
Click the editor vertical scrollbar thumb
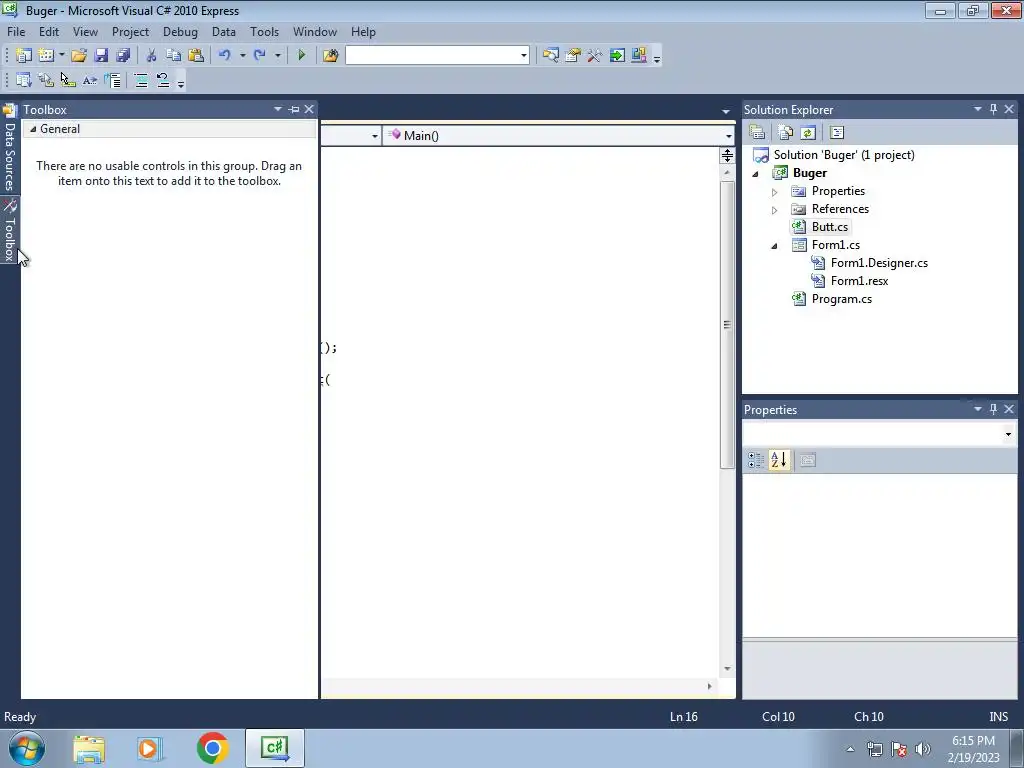(727, 325)
